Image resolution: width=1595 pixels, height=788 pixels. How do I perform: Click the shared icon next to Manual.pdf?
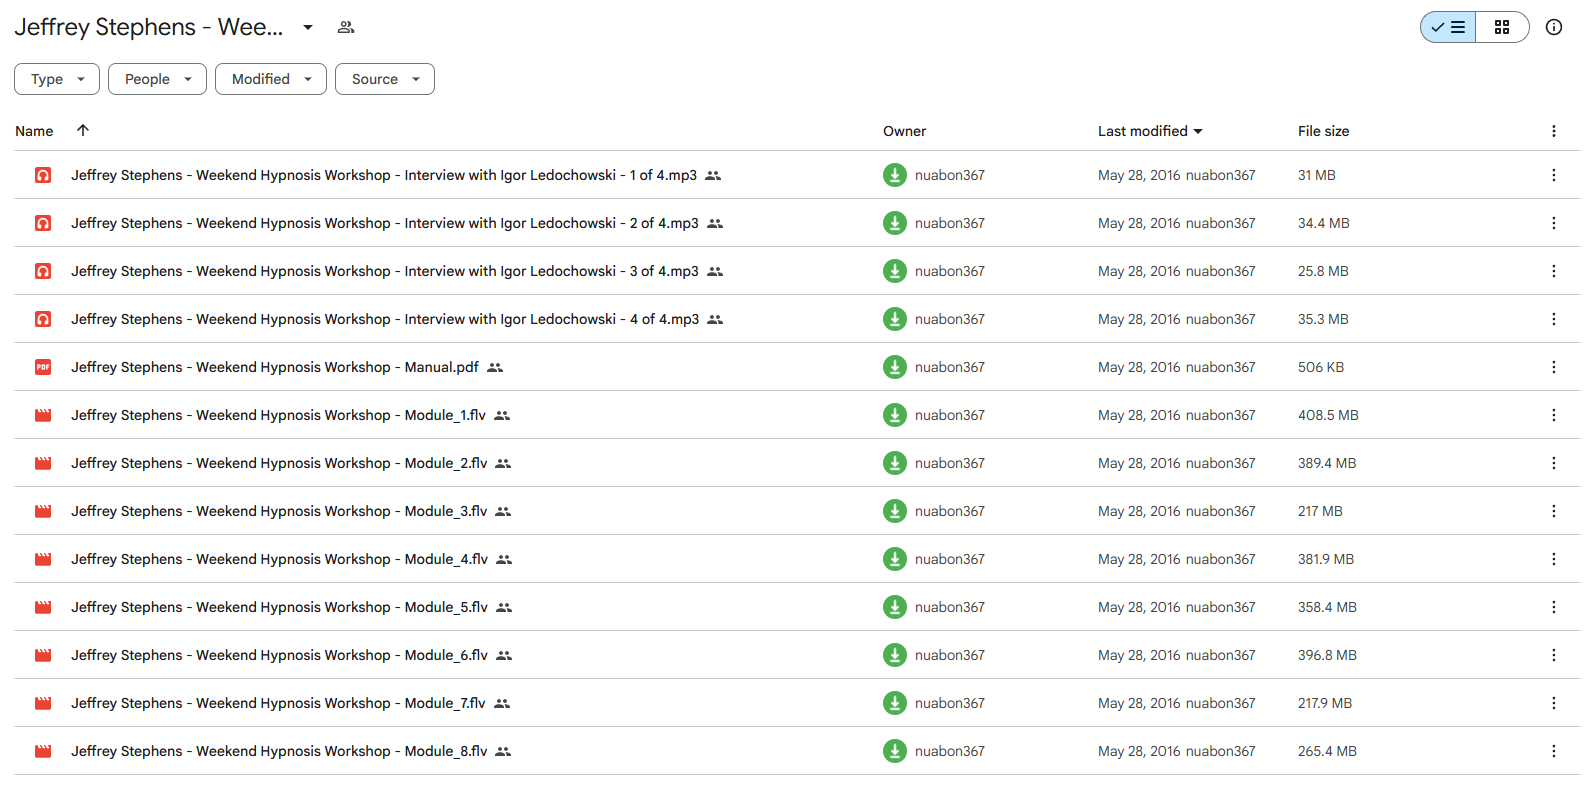pos(495,368)
